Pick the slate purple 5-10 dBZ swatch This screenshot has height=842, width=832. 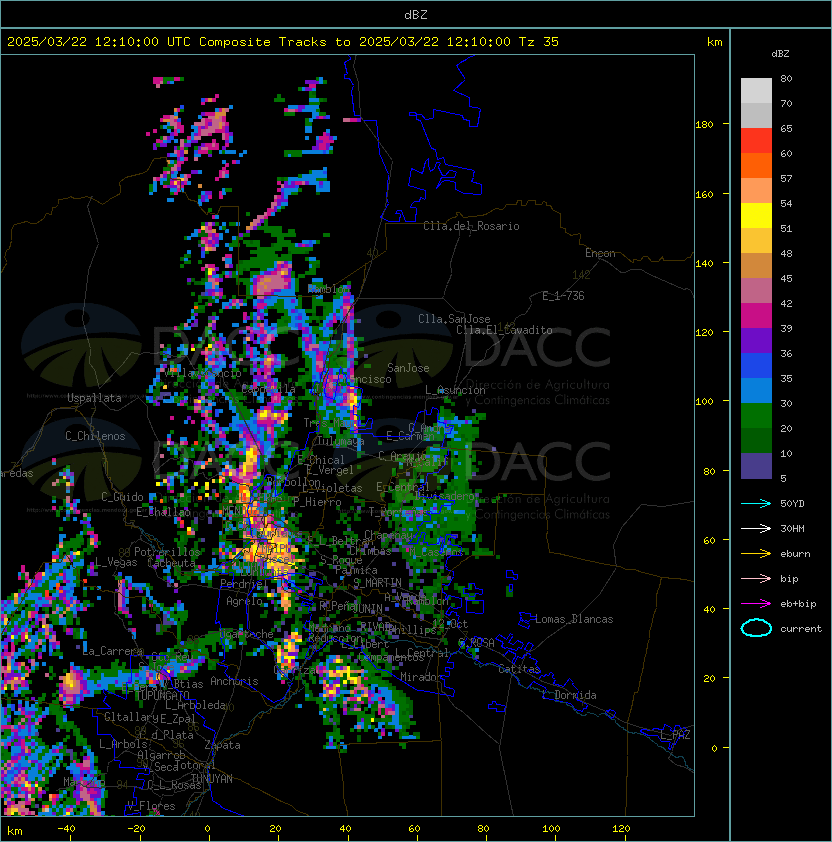(756, 466)
